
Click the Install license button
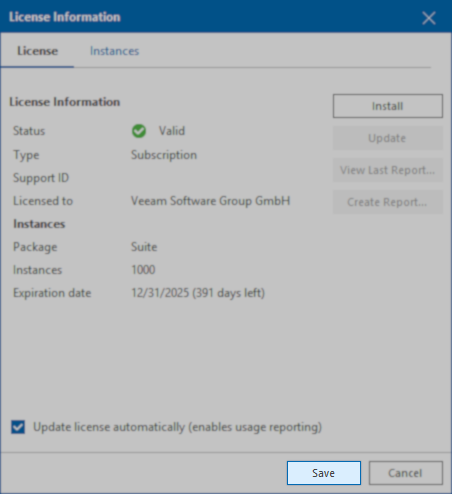coord(388,106)
